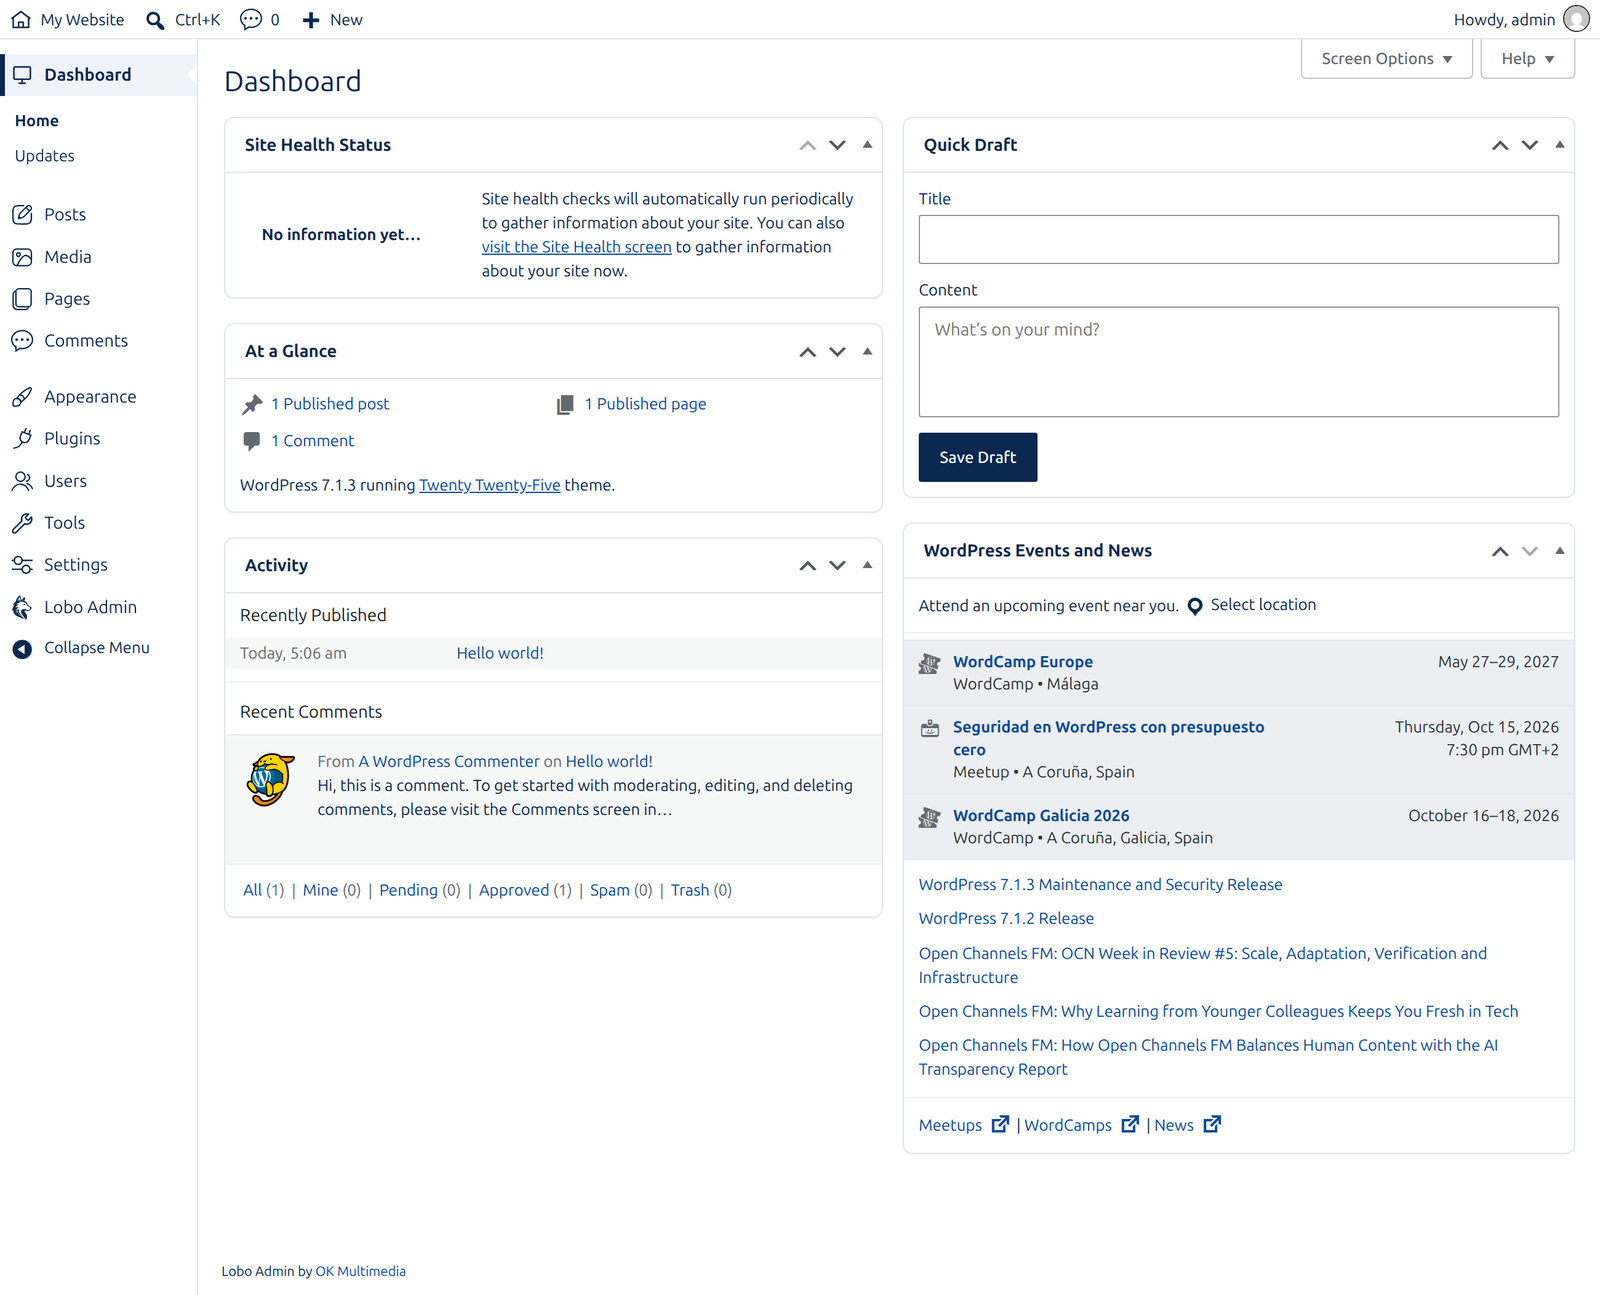The width and height of the screenshot is (1600, 1295).
Task: Move Quick Draft panel down
Action: (x=1529, y=145)
